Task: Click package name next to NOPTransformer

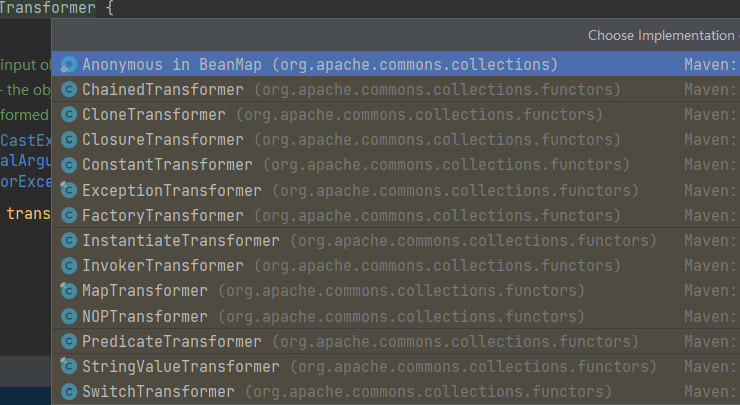Action: point(401,316)
